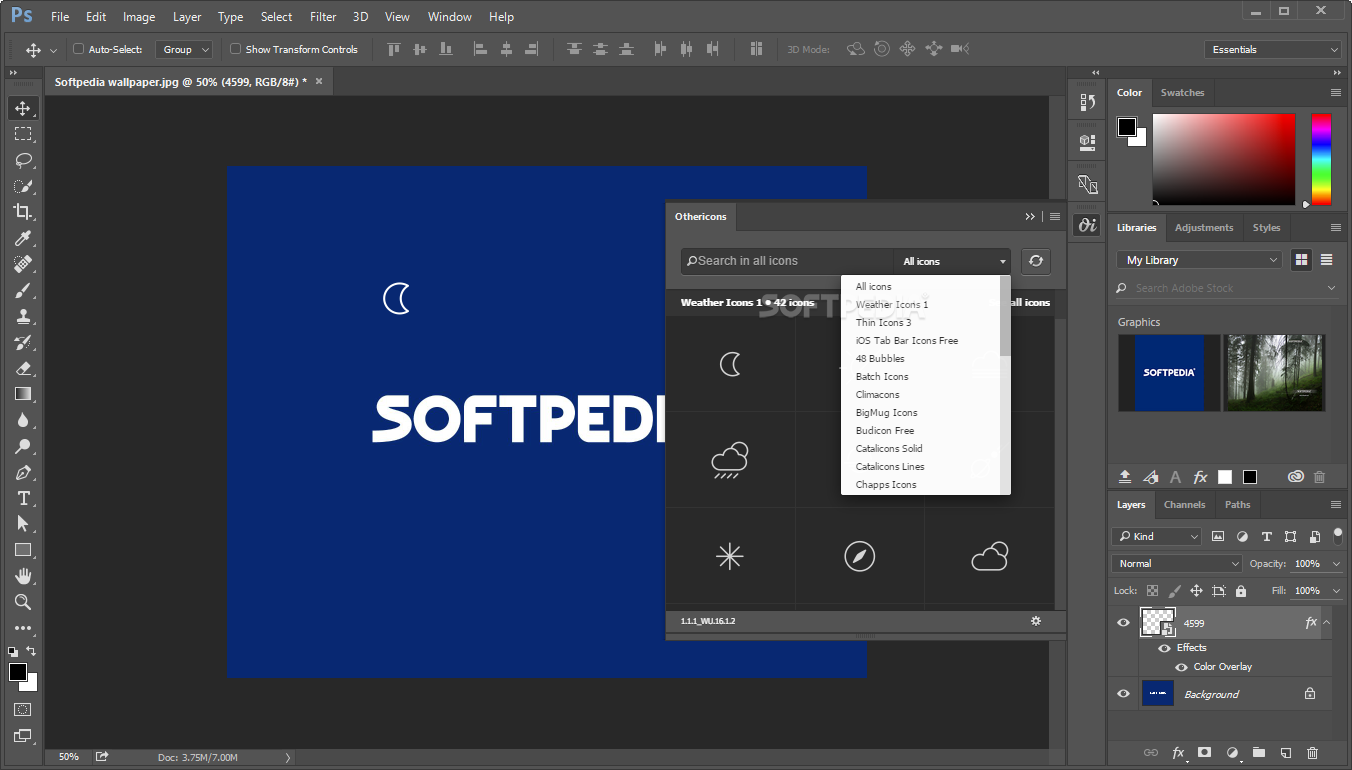Switch to the Channels tab
The width and height of the screenshot is (1352, 770).
point(1184,505)
